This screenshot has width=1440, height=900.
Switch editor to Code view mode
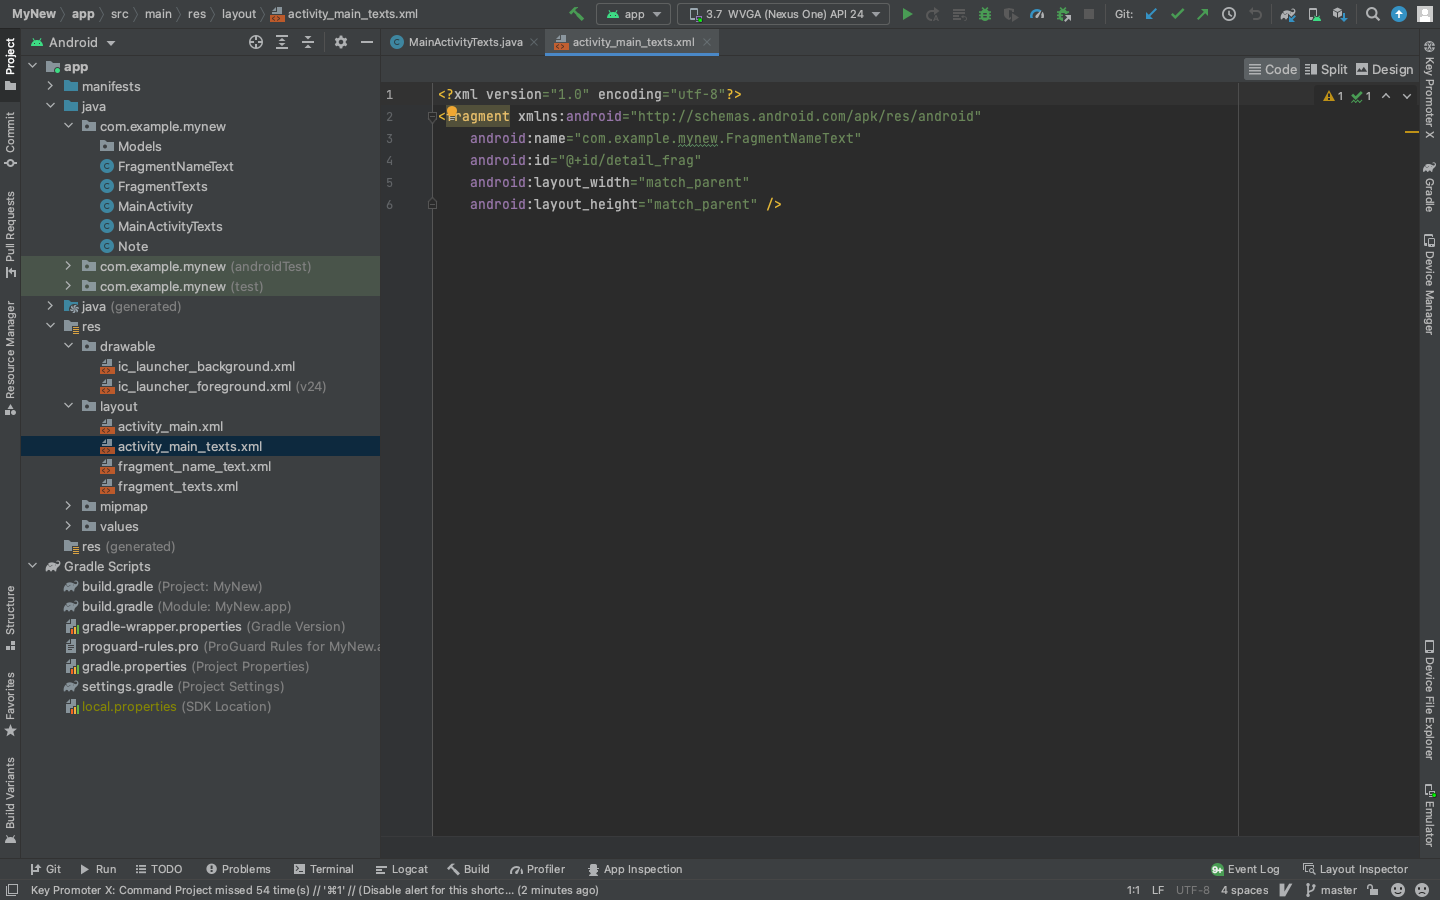(1272, 69)
